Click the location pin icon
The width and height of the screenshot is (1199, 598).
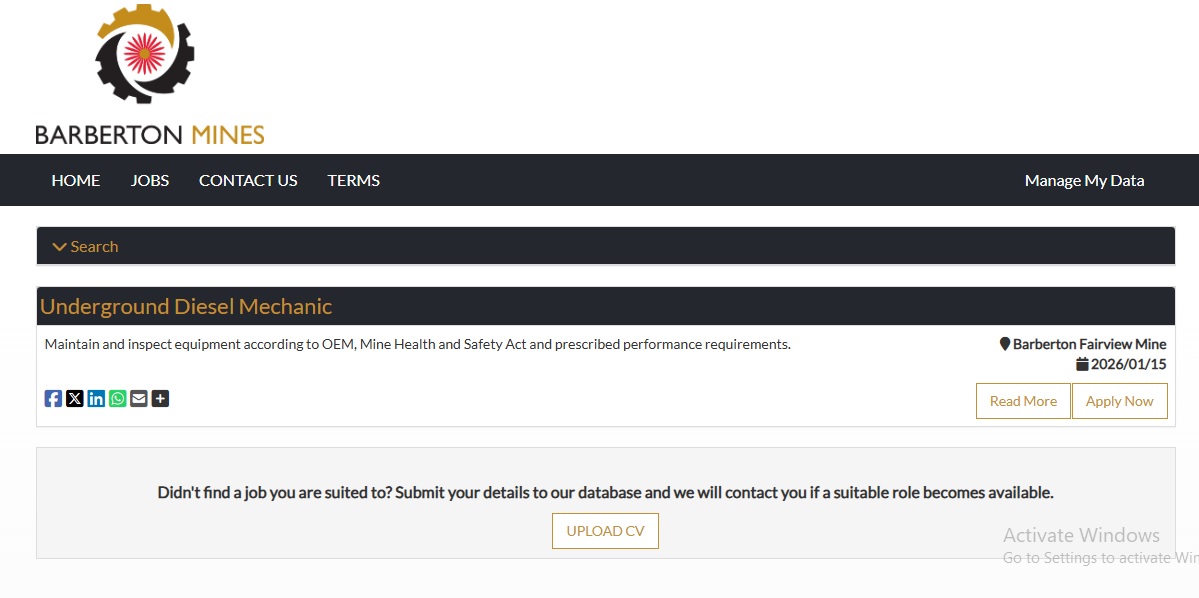1005,344
